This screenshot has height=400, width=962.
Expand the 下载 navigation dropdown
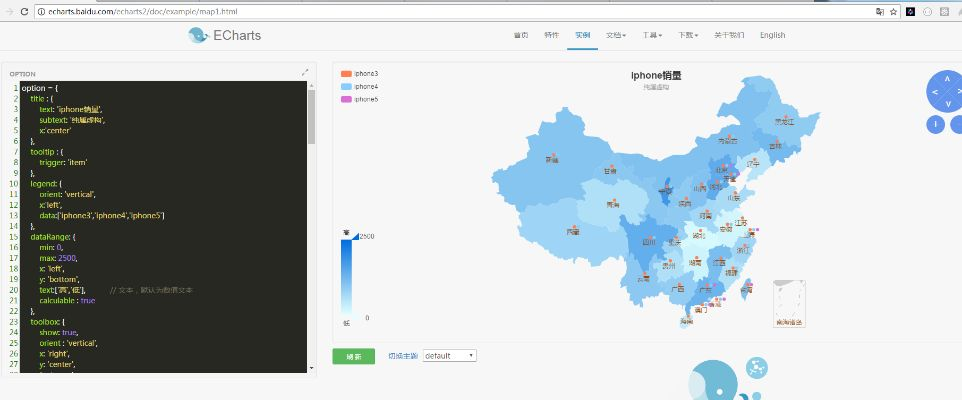[x=688, y=35]
